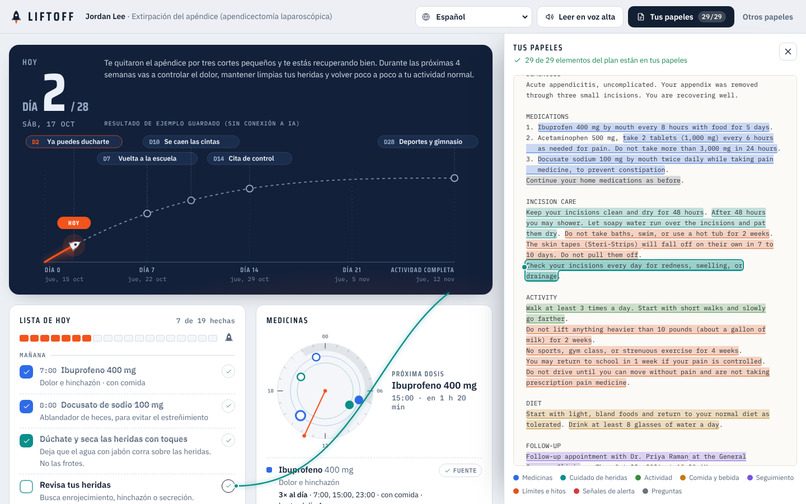Viewport: 806px width, 504px height.
Task: Click the Leer en voz alta button
Action: point(580,17)
